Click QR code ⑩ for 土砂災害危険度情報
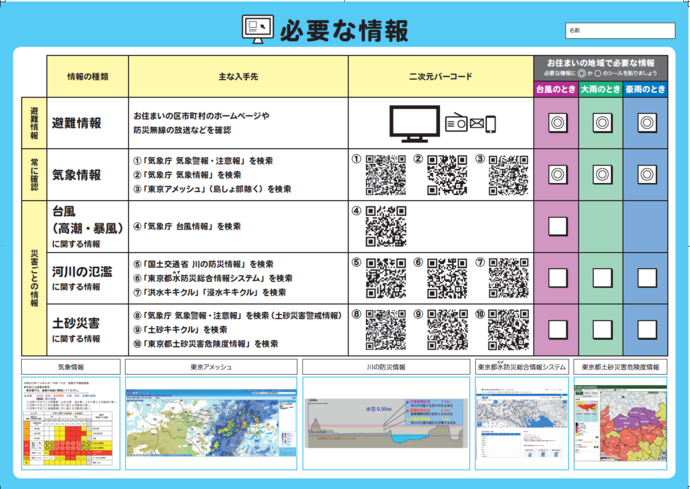 click(x=509, y=330)
